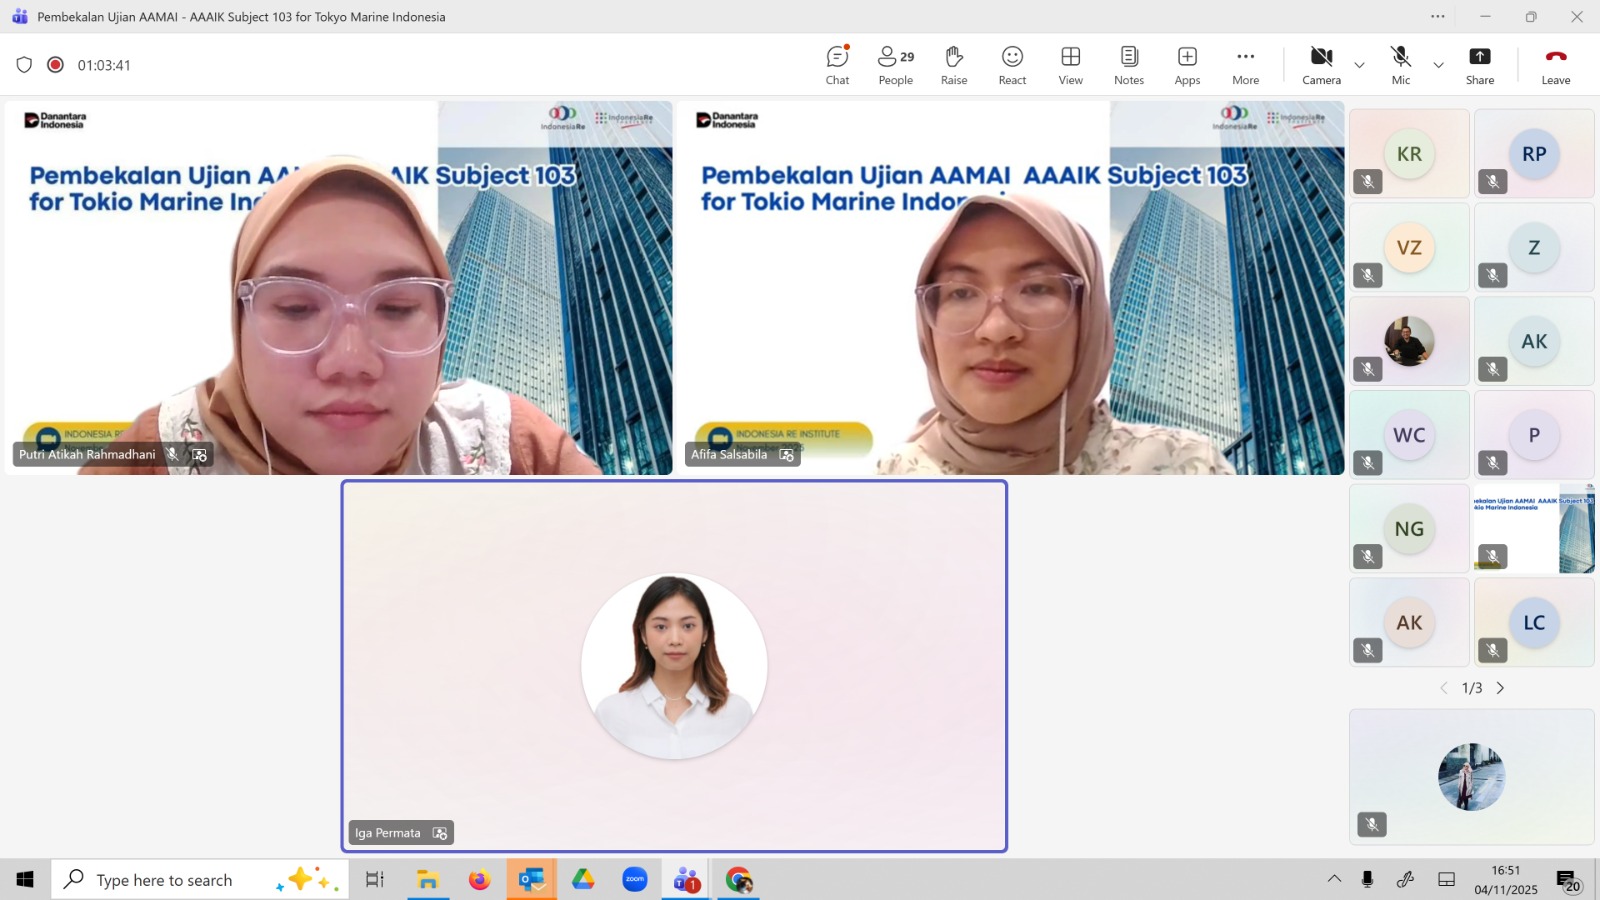The width and height of the screenshot is (1600, 900).
Task: Open the Chat panel
Action: tap(837, 65)
